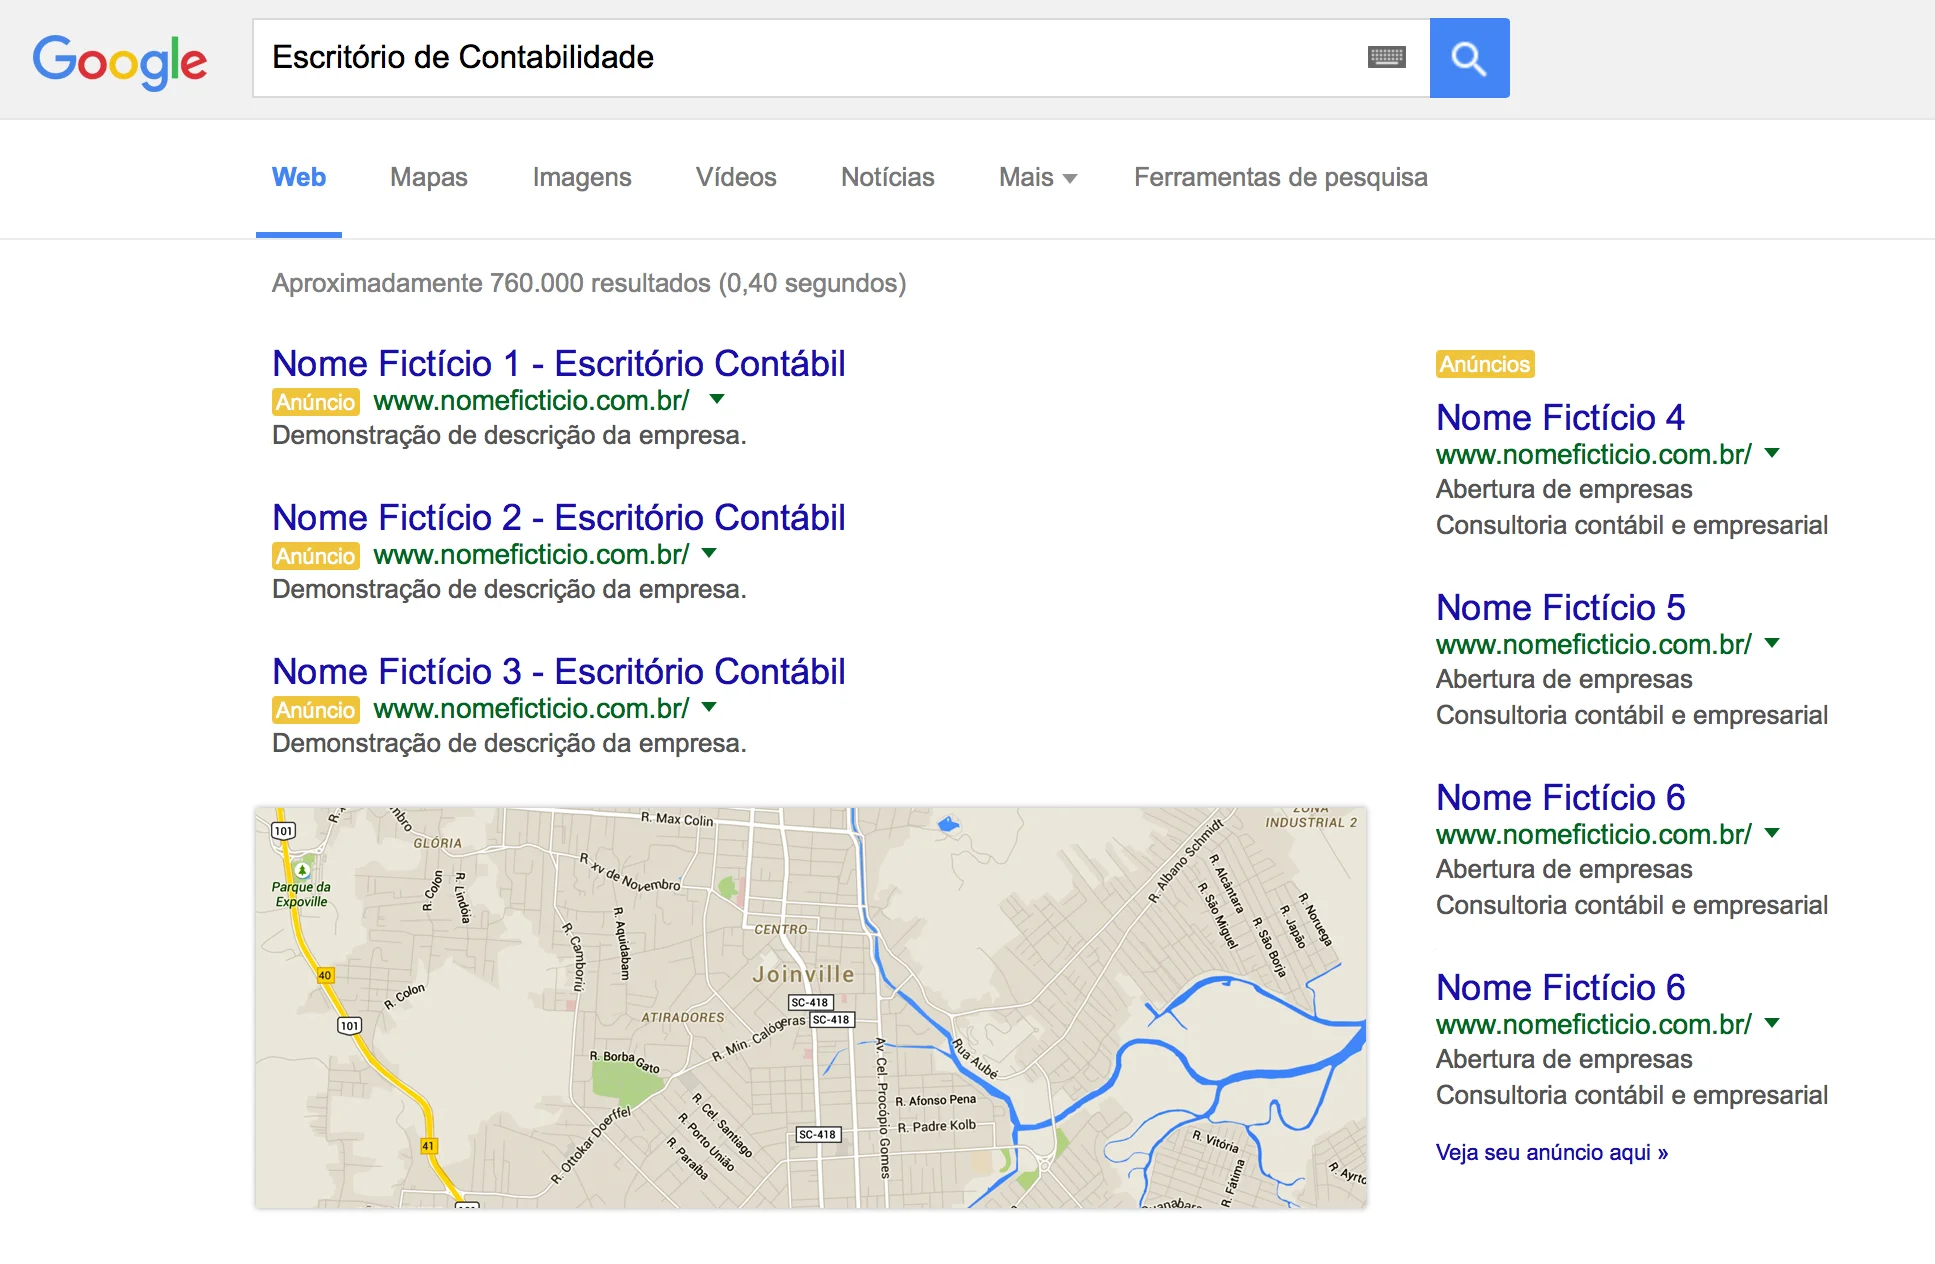
Task: Click the Google logo
Action: pyautogui.click(x=120, y=61)
